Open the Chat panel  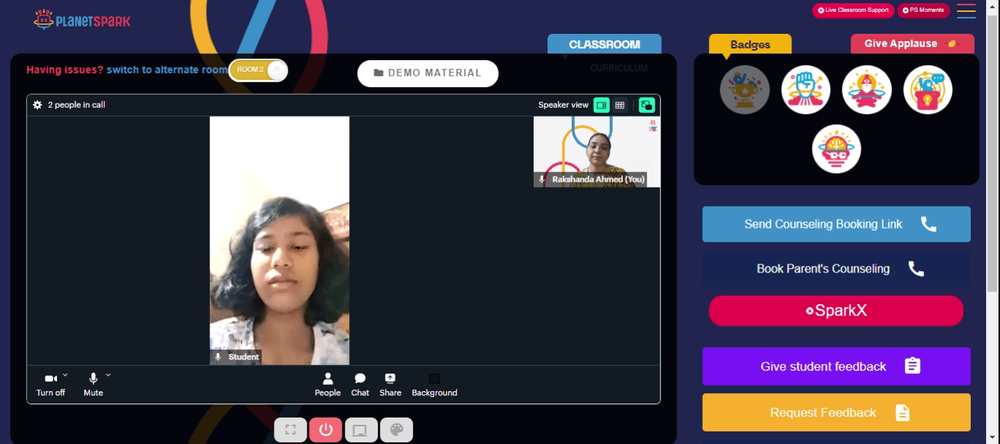pyautogui.click(x=360, y=385)
